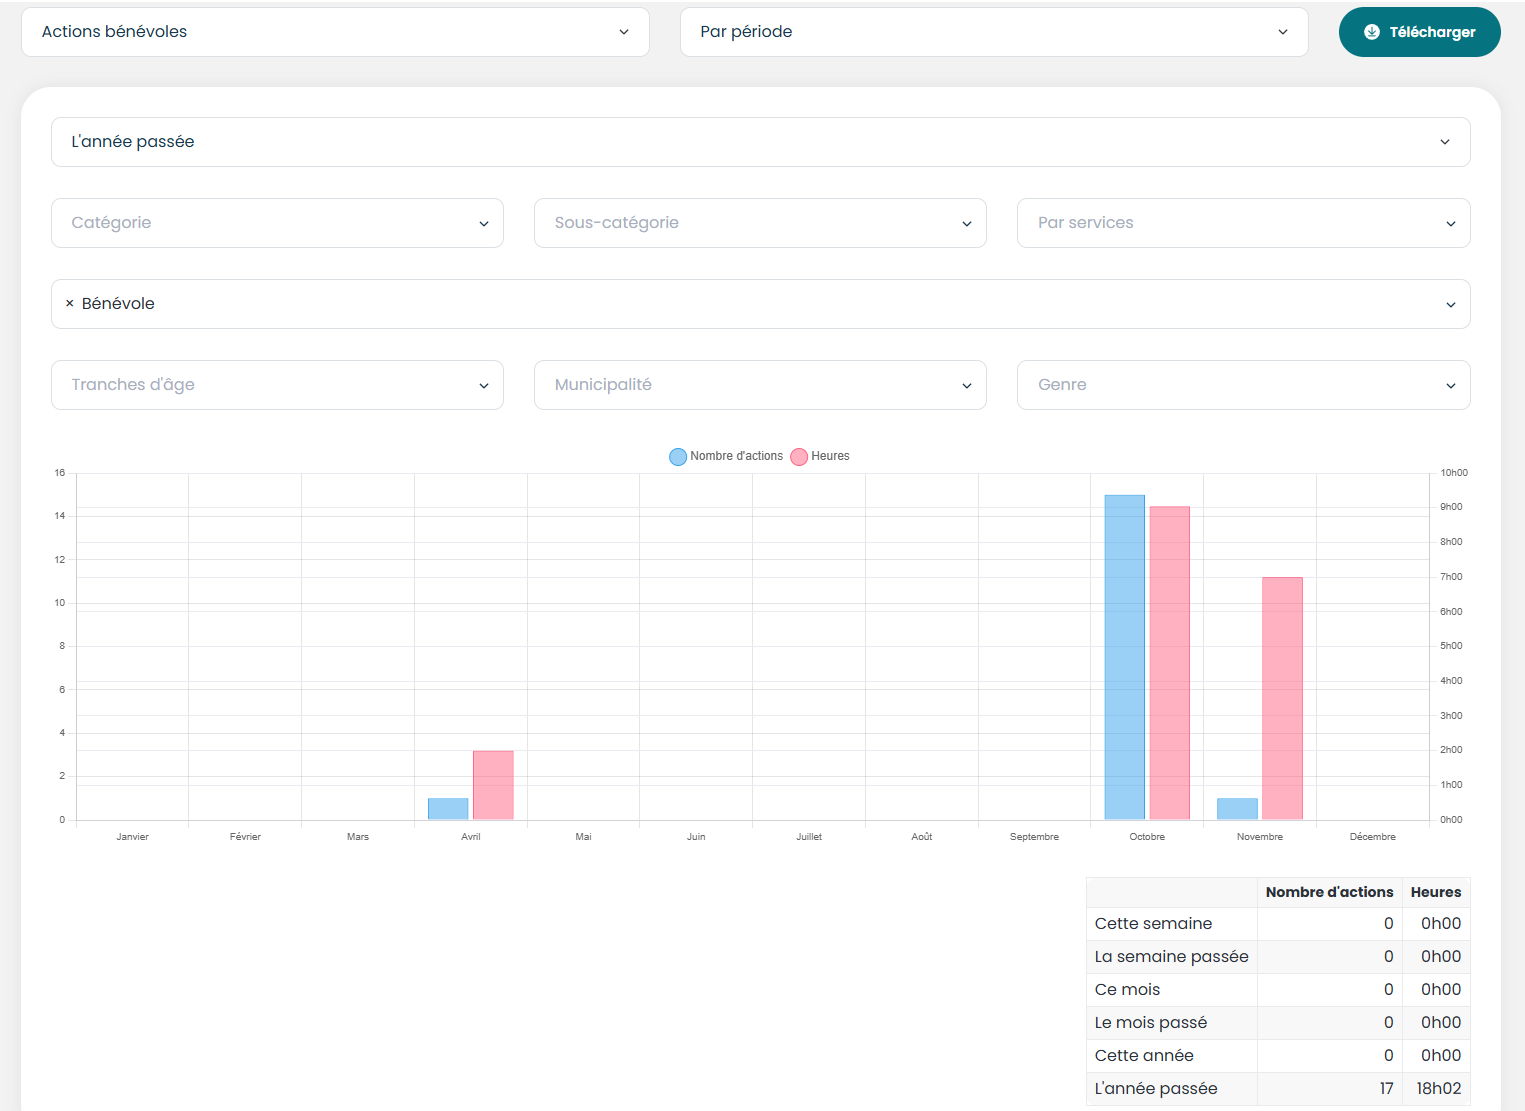Viewport: 1525px width, 1111px height.
Task: Open the Actions bénévoles dropdown
Action: coord(335,32)
